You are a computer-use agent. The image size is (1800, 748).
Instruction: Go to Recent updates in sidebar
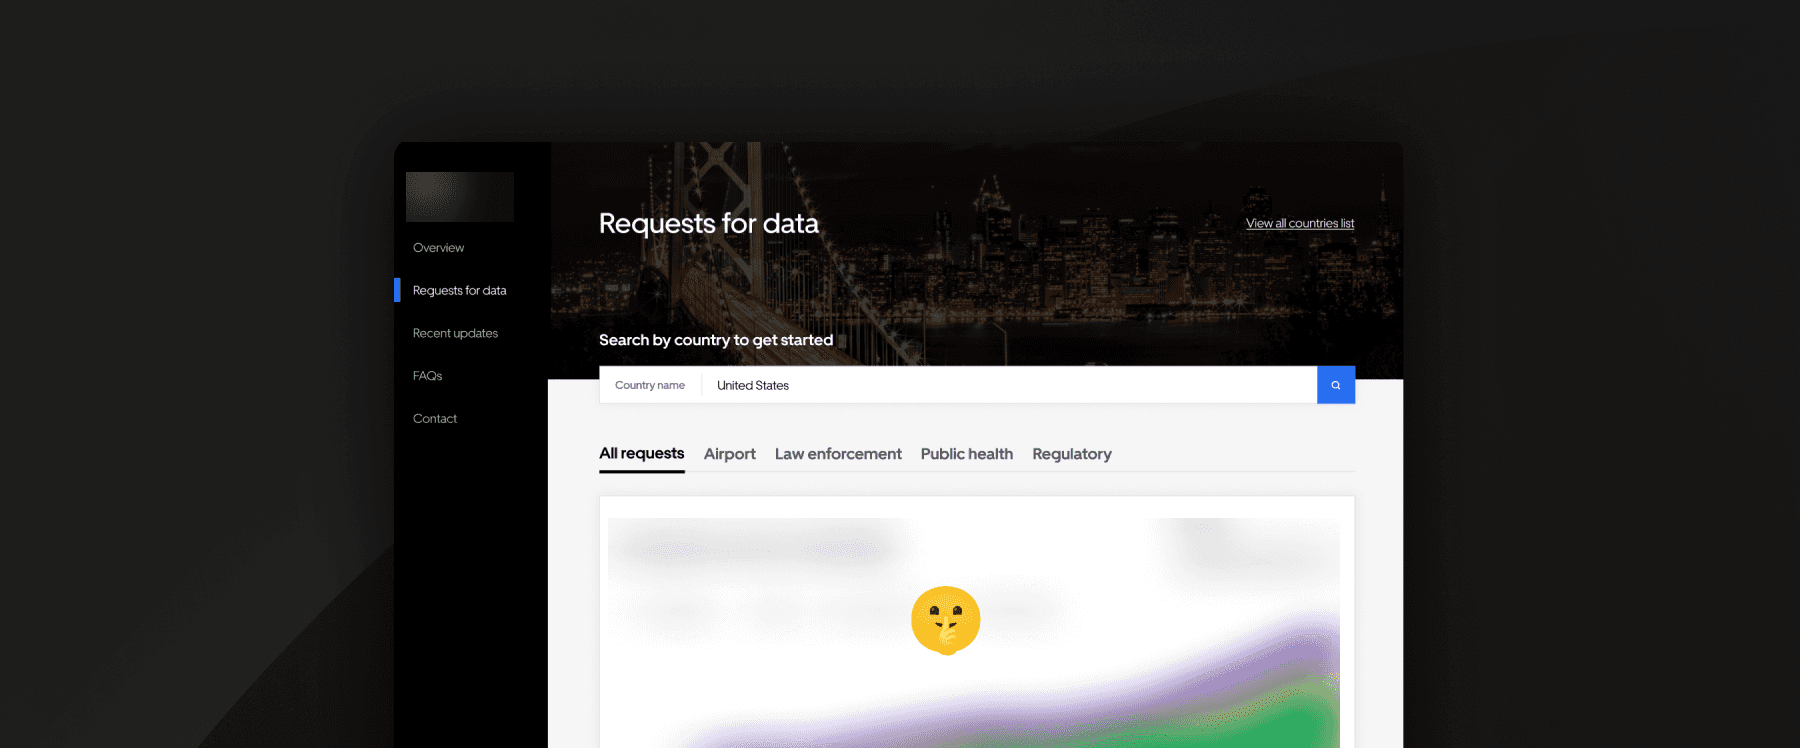[455, 333]
